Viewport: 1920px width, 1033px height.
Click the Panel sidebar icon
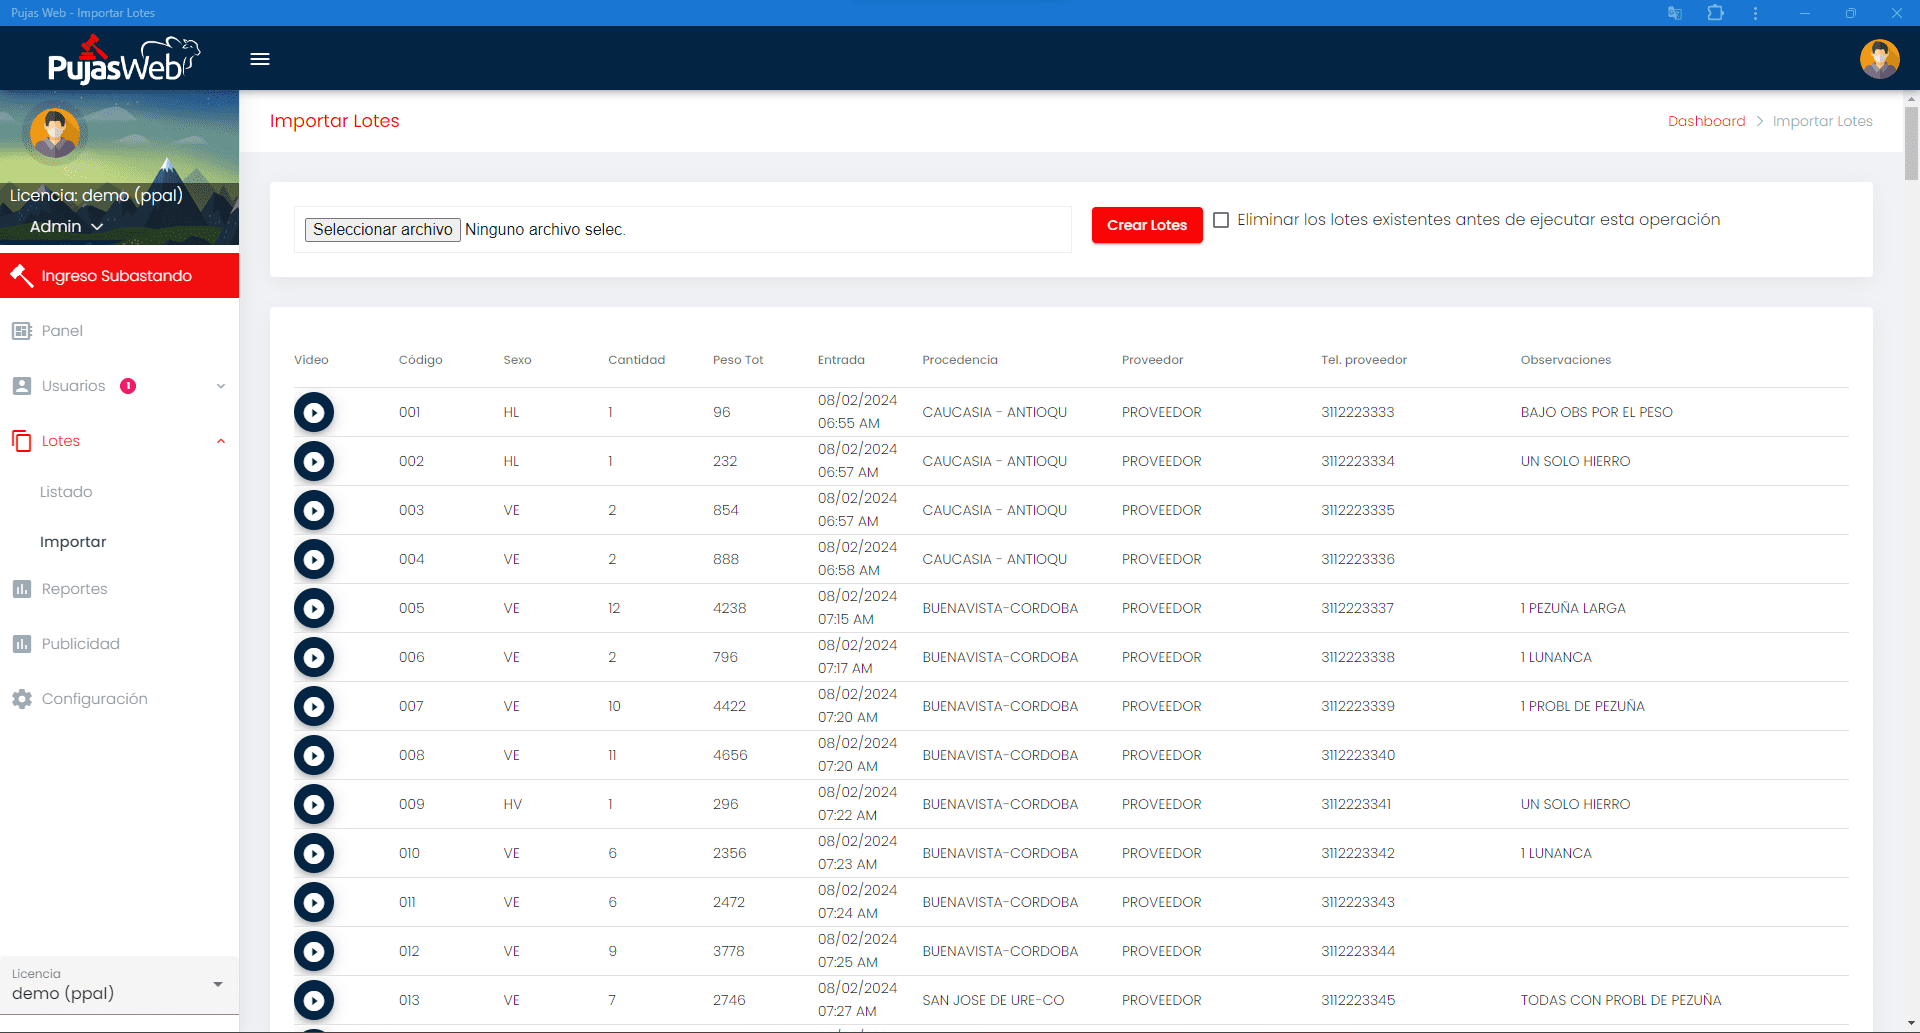[22, 331]
